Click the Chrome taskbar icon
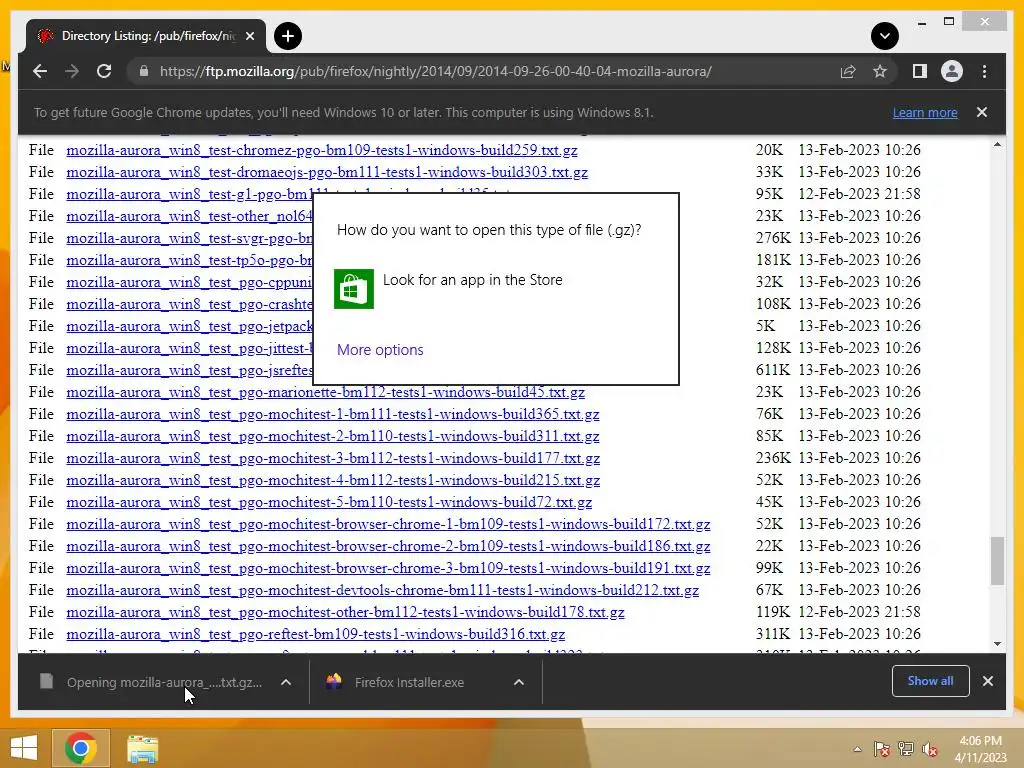 pos(80,748)
